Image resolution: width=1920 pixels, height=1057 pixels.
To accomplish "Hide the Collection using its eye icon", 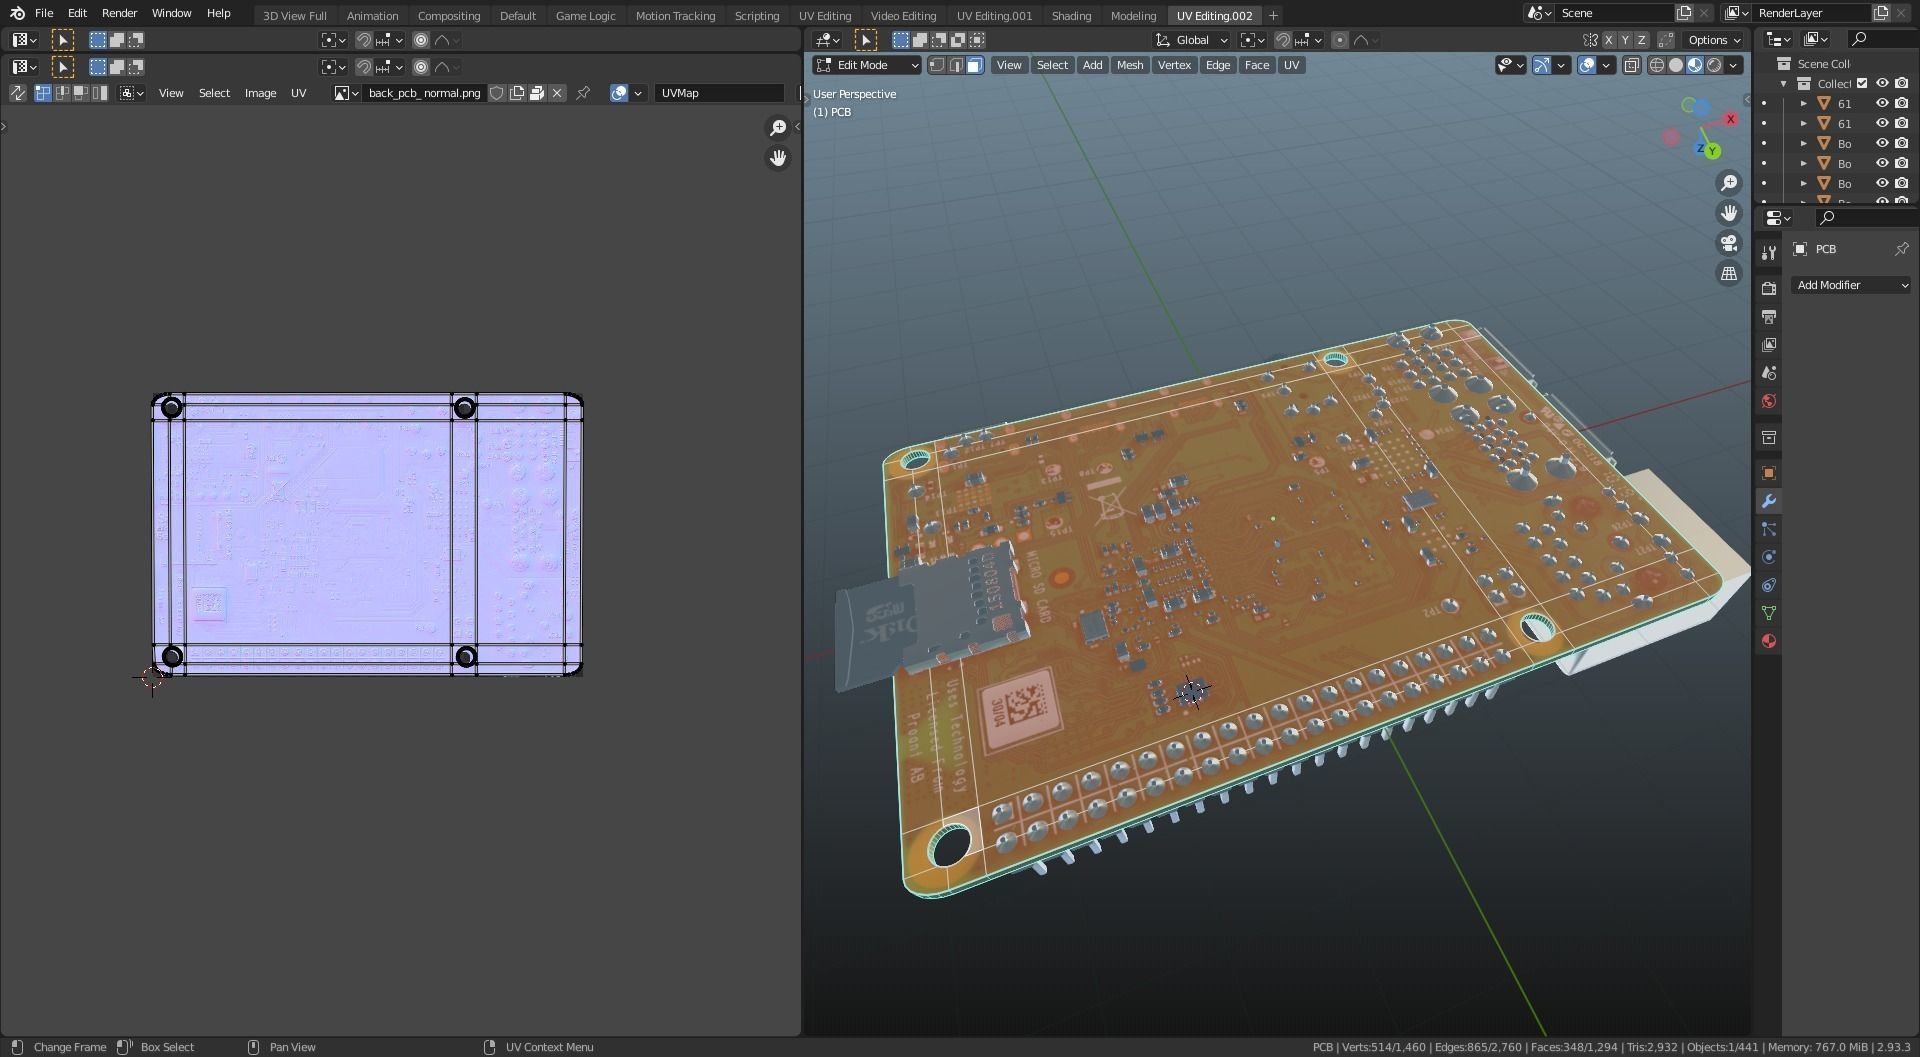I will click(x=1881, y=83).
